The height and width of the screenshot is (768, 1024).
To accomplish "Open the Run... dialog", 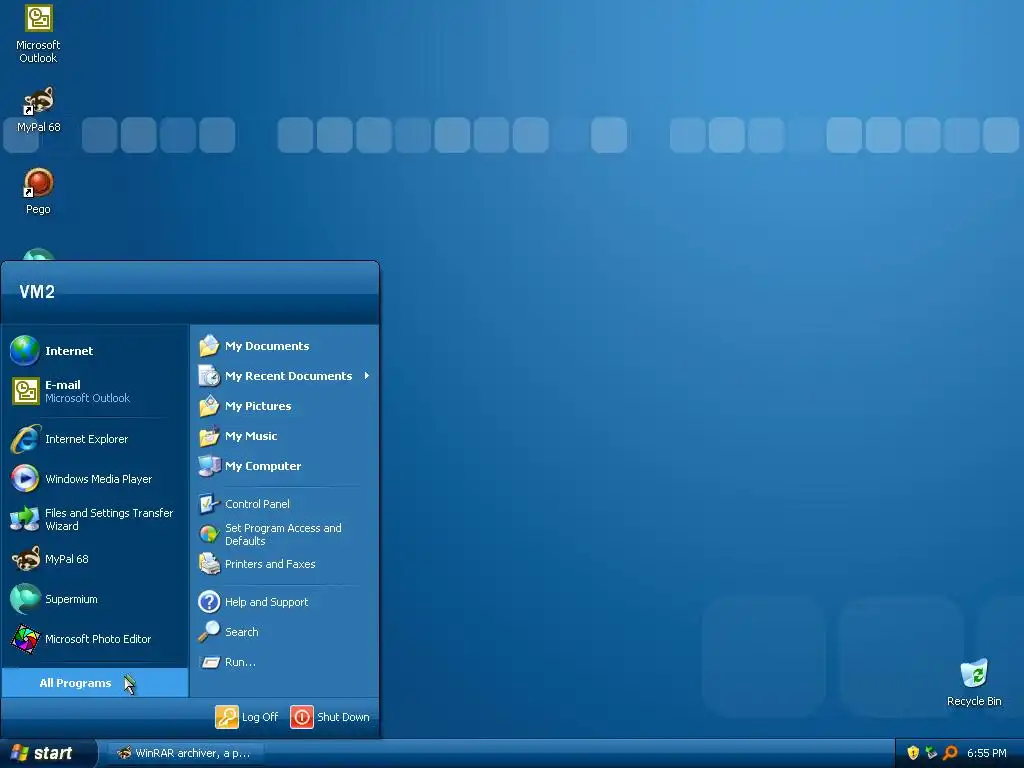I will pyautogui.click(x=284, y=662).
